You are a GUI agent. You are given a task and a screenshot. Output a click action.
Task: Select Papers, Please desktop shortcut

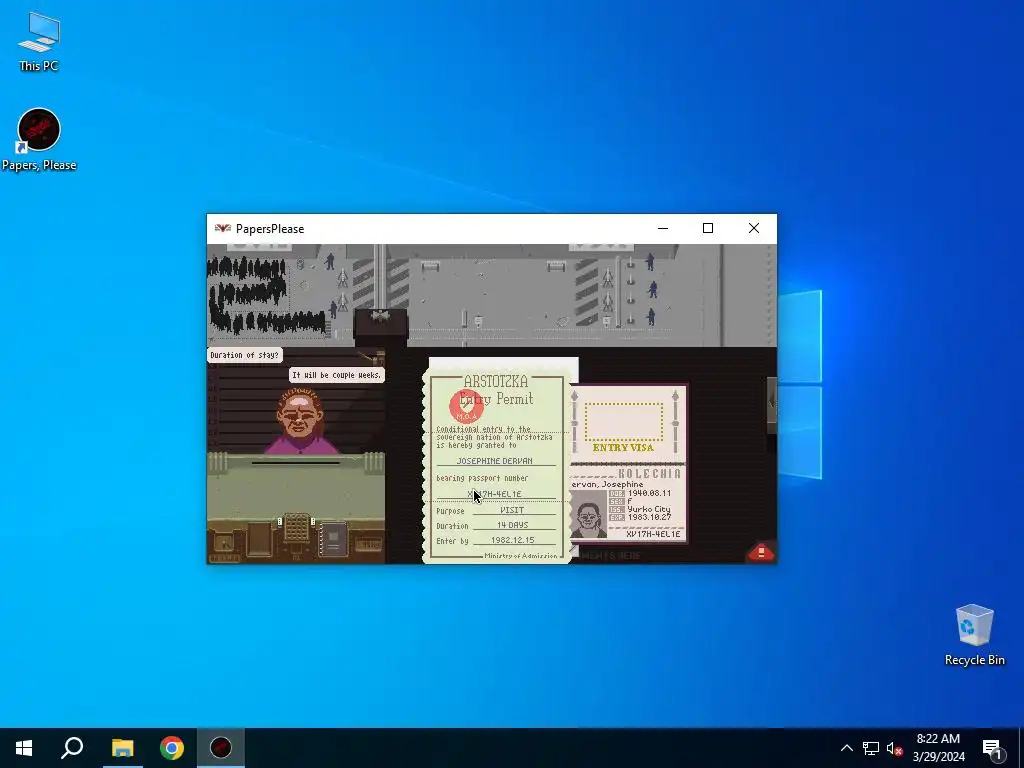click(39, 140)
